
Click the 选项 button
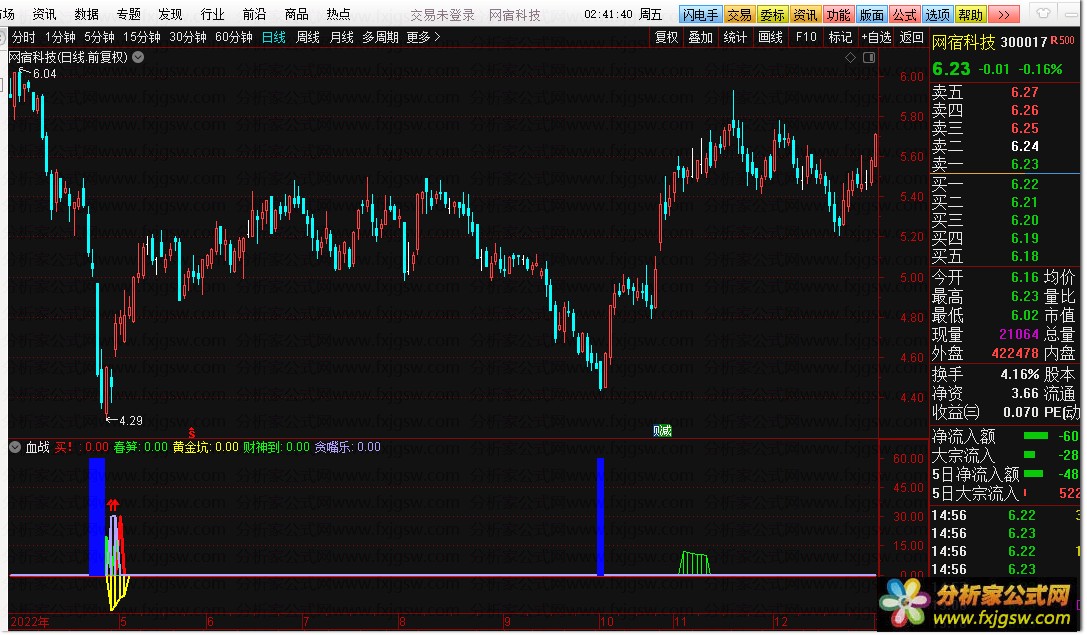pyautogui.click(x=937, y=15)
